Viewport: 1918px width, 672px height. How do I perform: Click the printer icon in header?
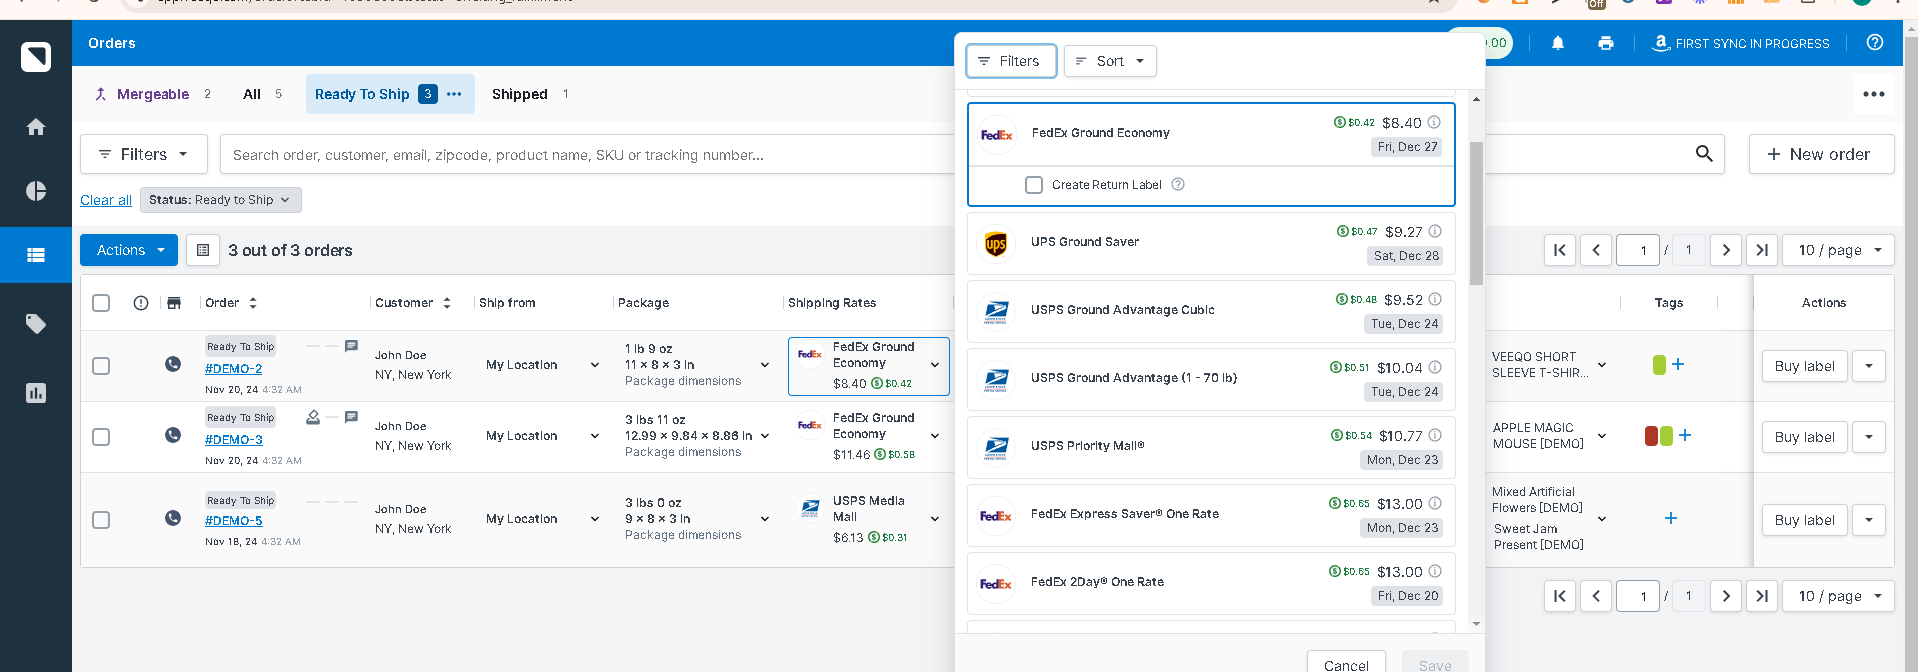[x=1606, y=43]
